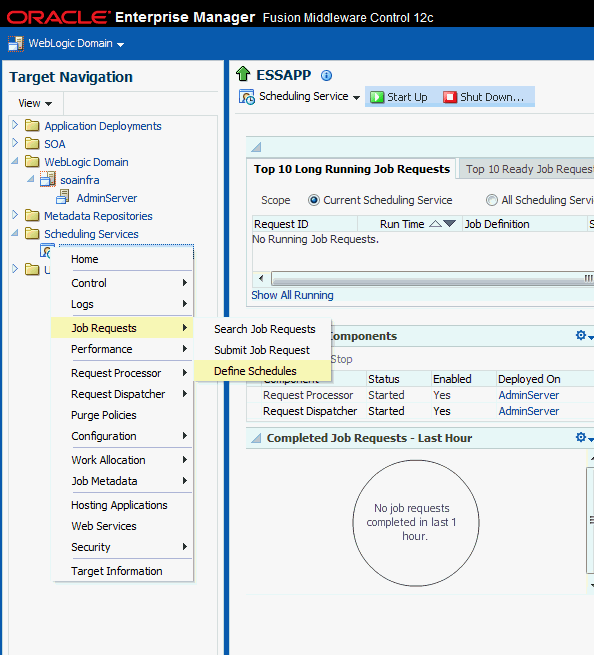Sort Run Time column ascending
Image resolution: width=594 pixels, height=655 pixels.
435,224
